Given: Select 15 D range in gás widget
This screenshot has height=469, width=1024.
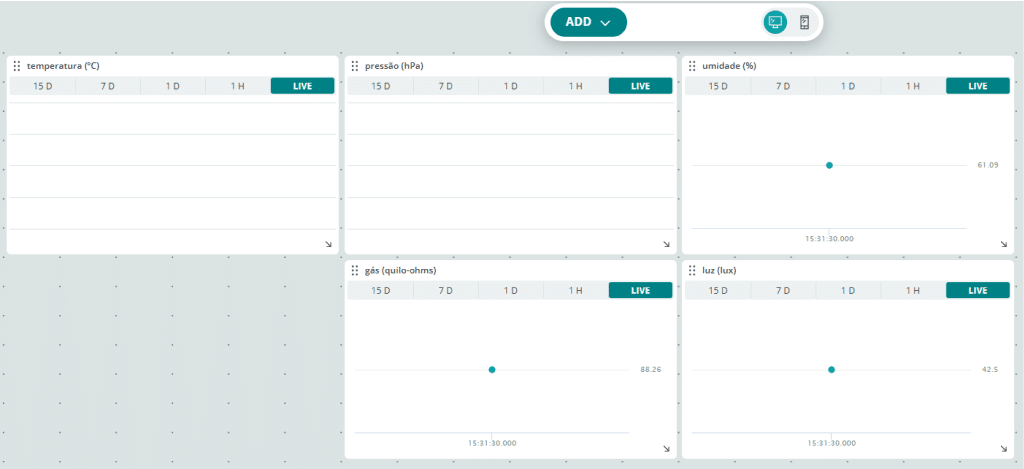Looking at the screenshot, I should tap(381, 291).
